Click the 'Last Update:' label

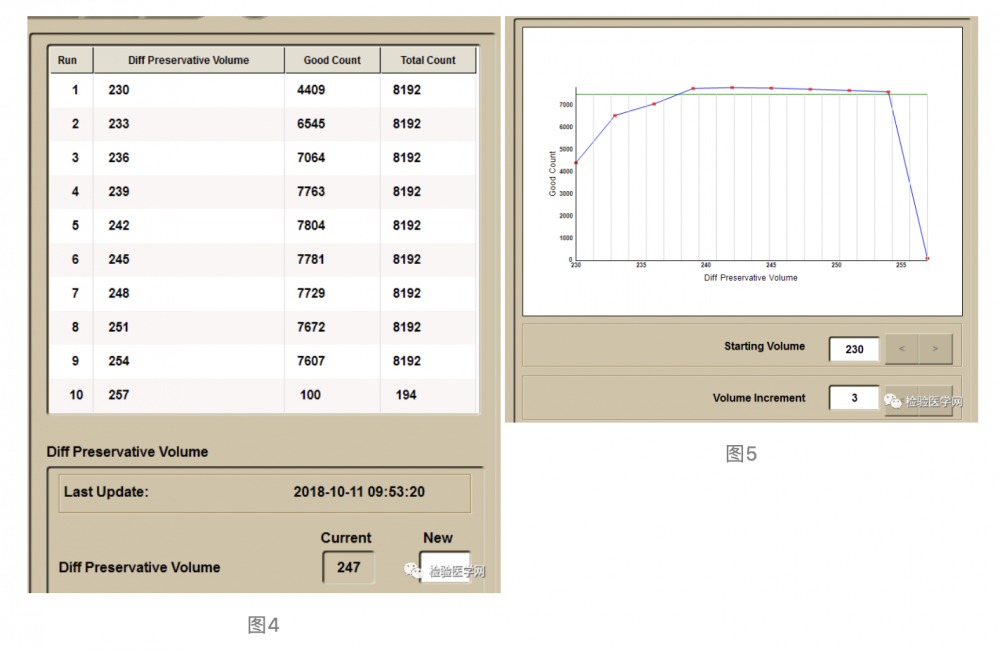click(x=106, y=492)
